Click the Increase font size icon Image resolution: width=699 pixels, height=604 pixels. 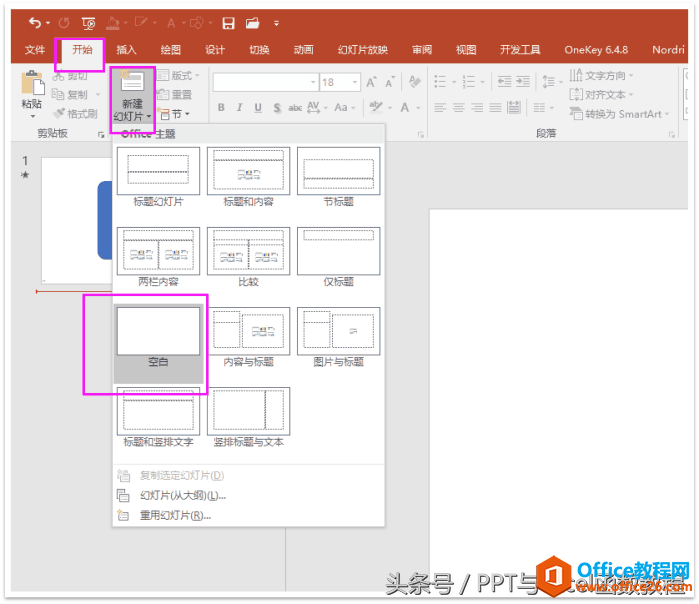click(372, 82)
